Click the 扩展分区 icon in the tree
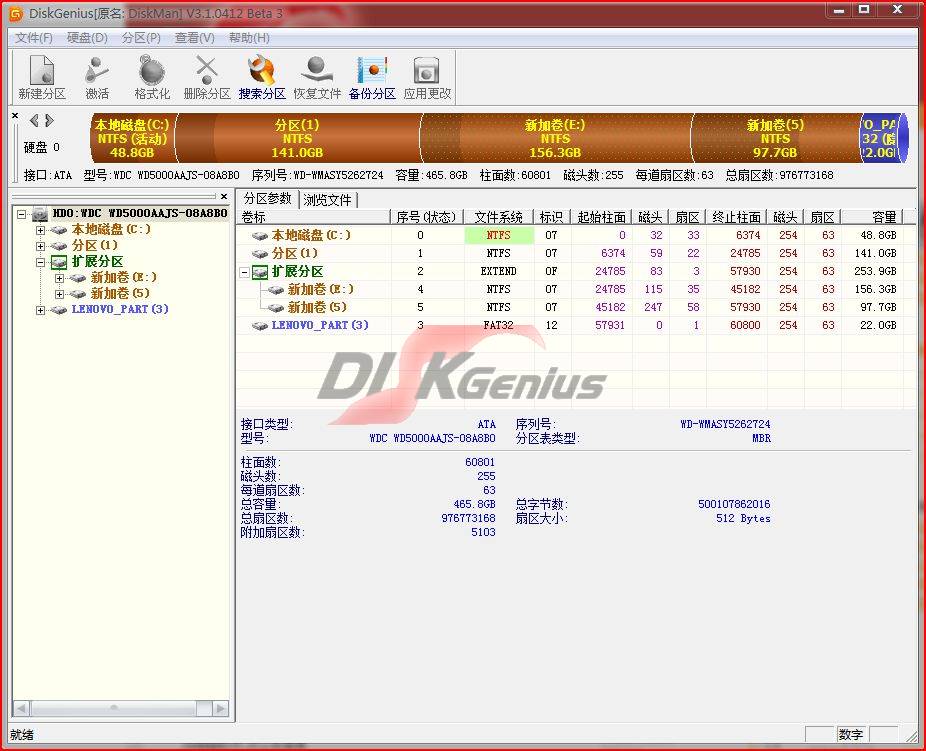 (x=58, y=262)
